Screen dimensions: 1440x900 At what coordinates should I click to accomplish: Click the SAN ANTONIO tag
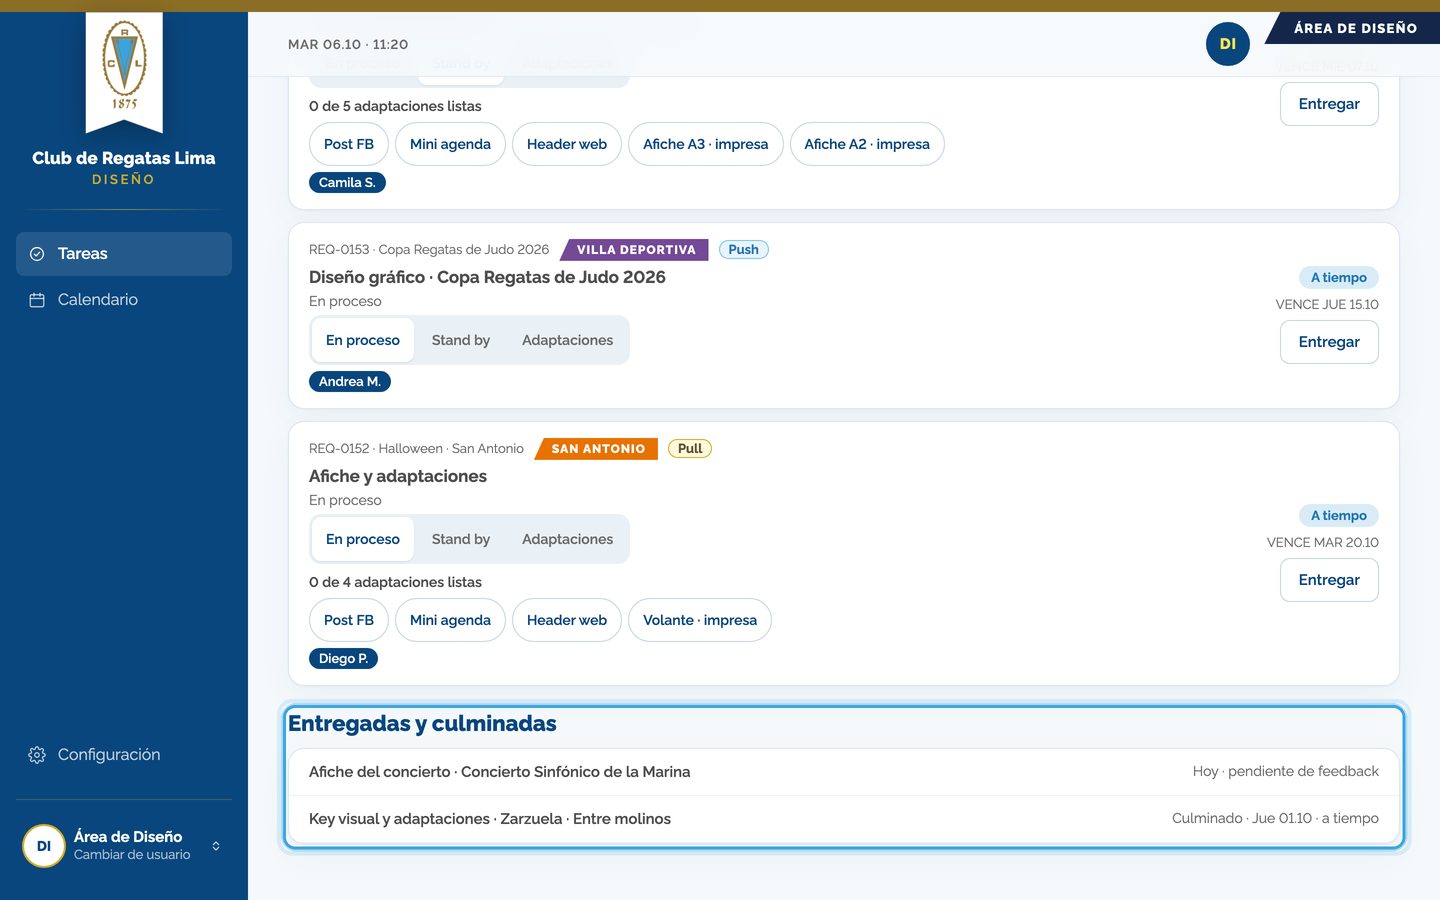597,449
